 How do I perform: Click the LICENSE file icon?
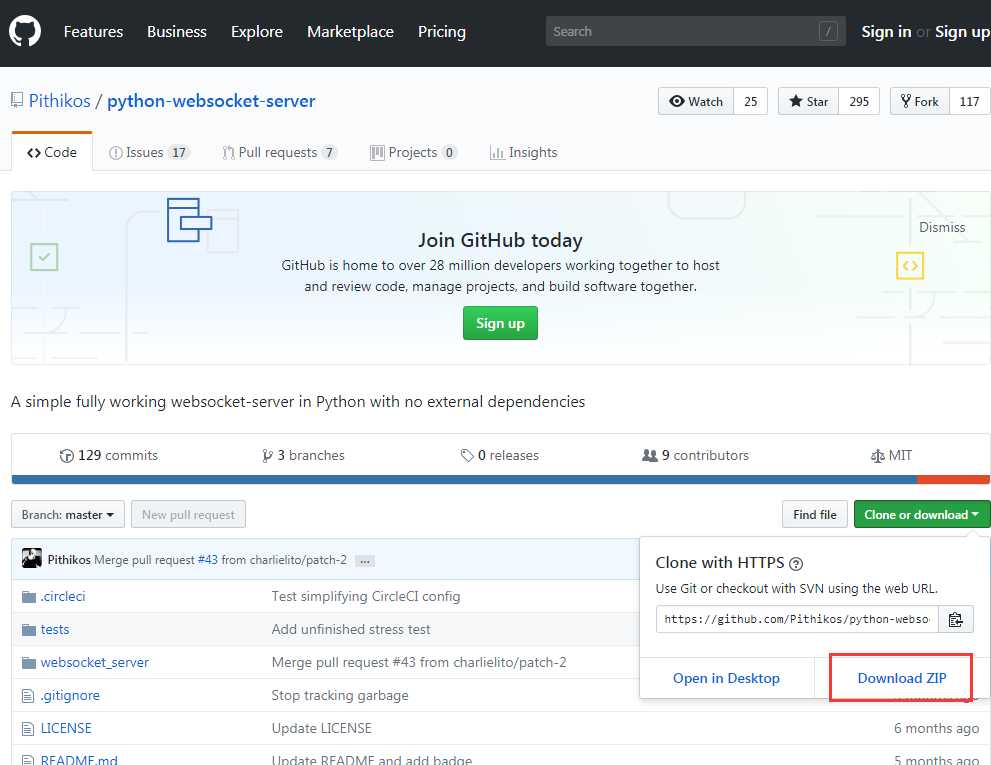coord(28,729)
